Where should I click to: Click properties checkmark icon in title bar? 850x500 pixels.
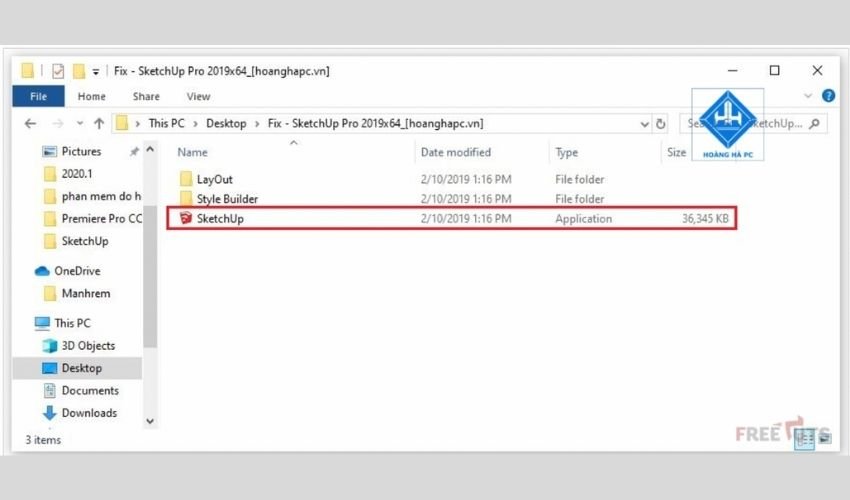57,71
